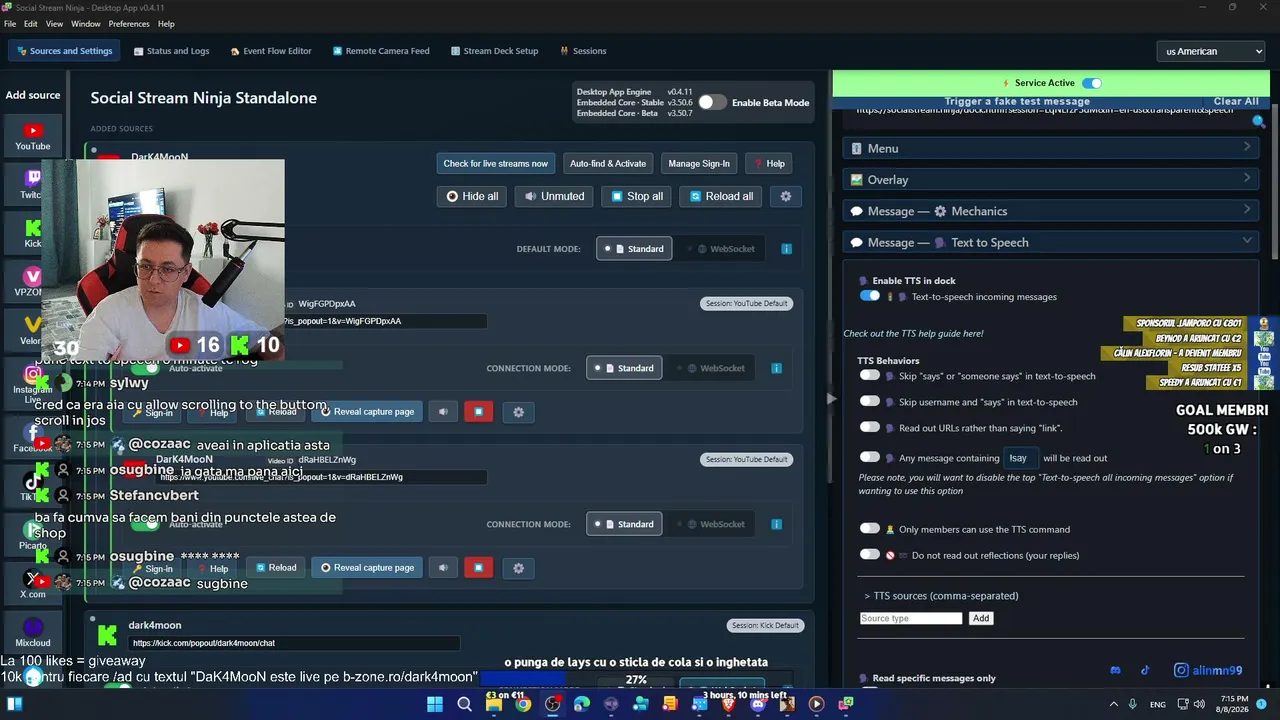Click the TTS Source type input field
This screenshot has width=1280, height=720.
click(x=911, y=618)
